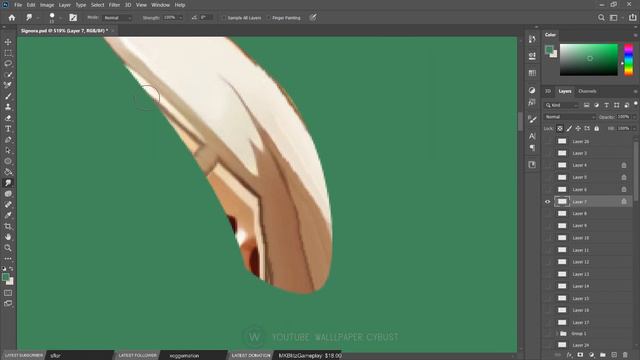Select the Smudge tool in toolbar
Viewport: 640px width, 360px height.
click(x=8, y=183)
